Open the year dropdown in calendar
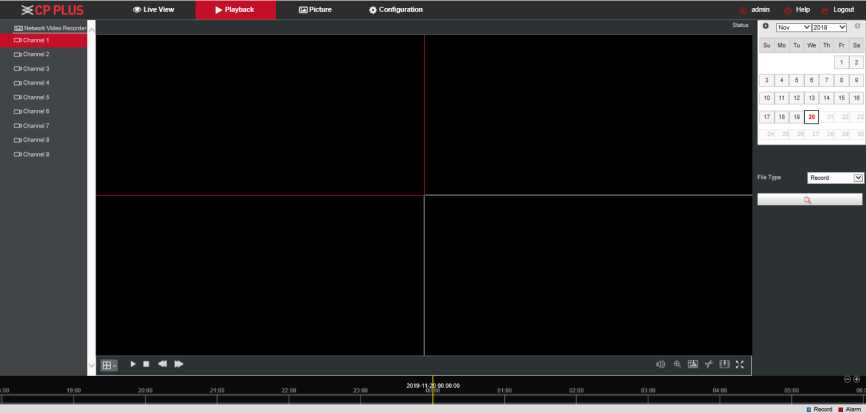 point(829,27)
